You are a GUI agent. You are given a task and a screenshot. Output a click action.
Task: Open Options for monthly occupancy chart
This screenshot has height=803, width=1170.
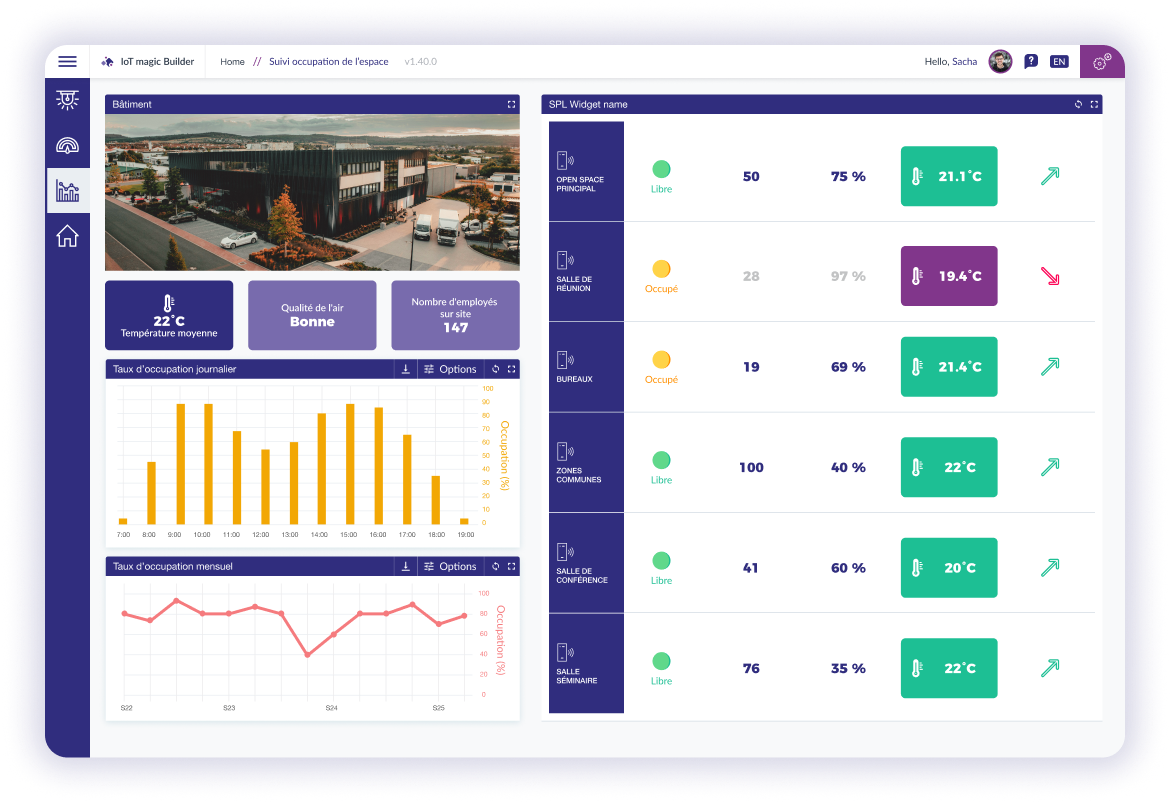pos(450,566)
